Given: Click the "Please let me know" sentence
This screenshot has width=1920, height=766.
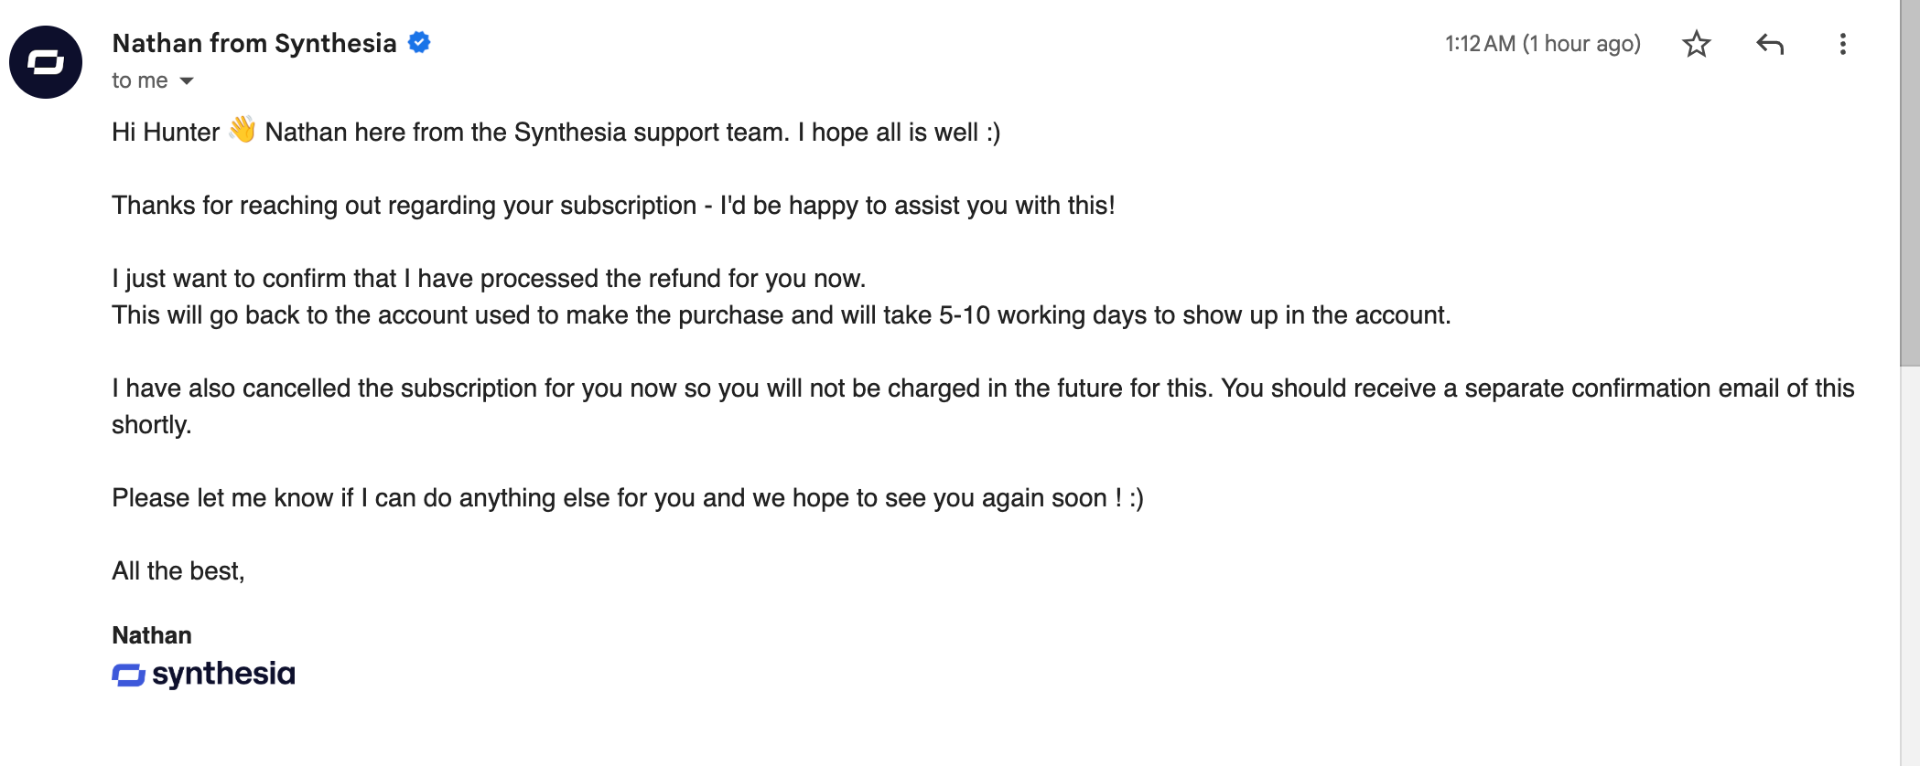Looking at the screenshot, I should pyautogui.click(x=627, y=498).
